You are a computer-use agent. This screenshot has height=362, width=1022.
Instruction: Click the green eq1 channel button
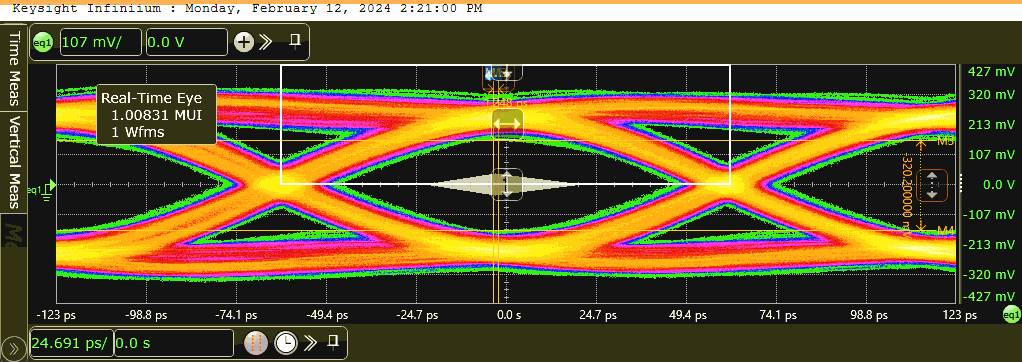pyautogui.click(x=44, y=42)
